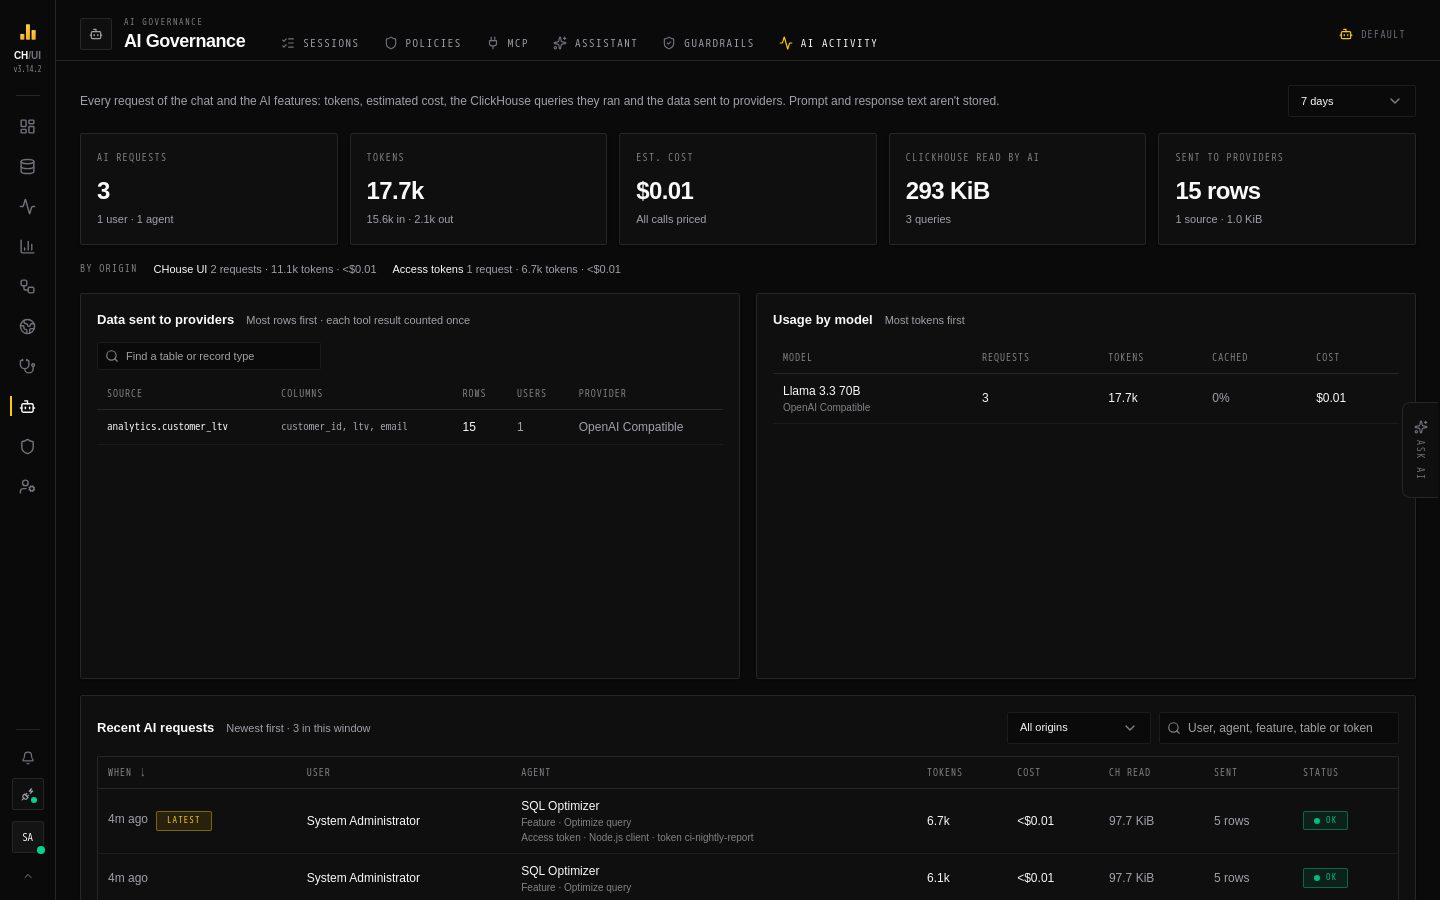Open the 7 days time range dropdown
This screenshot has width=1440, height=900.
click(x=1351, y=101)
